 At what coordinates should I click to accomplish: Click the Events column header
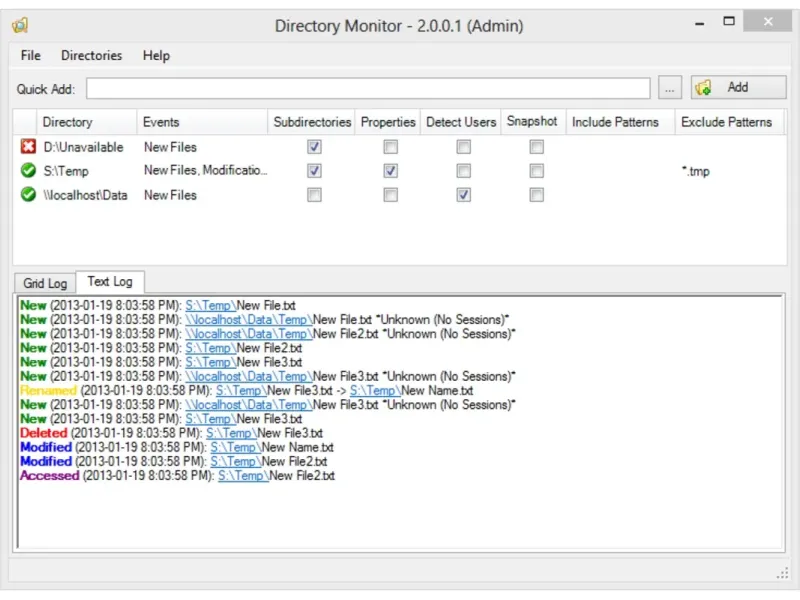202,122
